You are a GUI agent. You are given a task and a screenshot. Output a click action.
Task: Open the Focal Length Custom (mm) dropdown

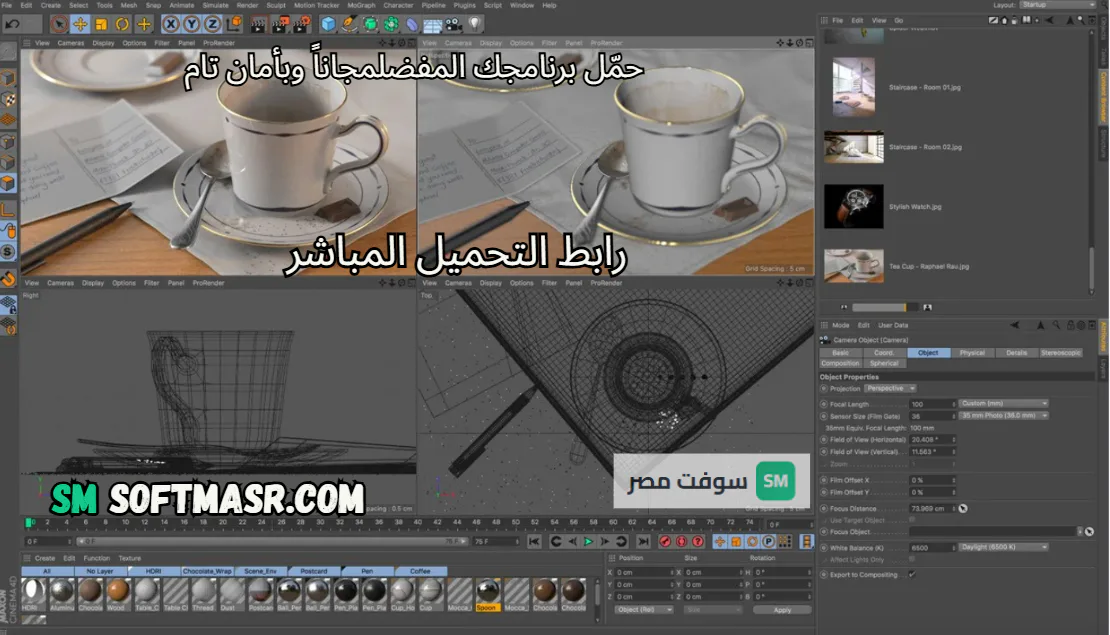[x=1004, y=404]
